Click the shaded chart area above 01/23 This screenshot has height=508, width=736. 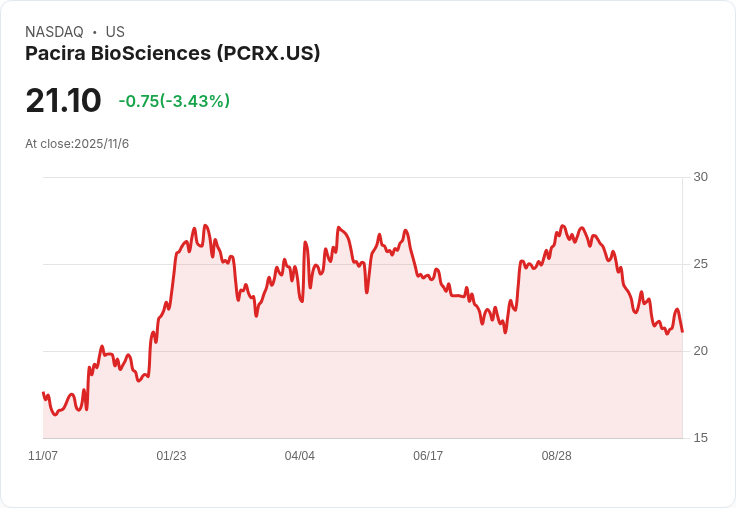point(171,380)
